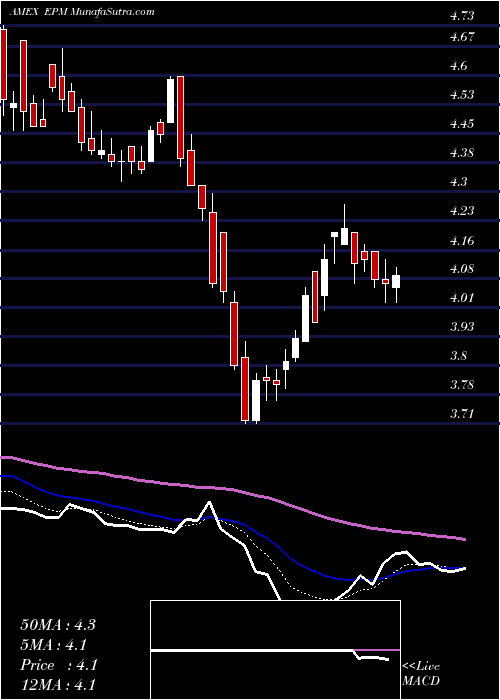Viewport: 500px width, 700px height.
Task: Select the 4.38 price axis label
Action: click(462, 153)
